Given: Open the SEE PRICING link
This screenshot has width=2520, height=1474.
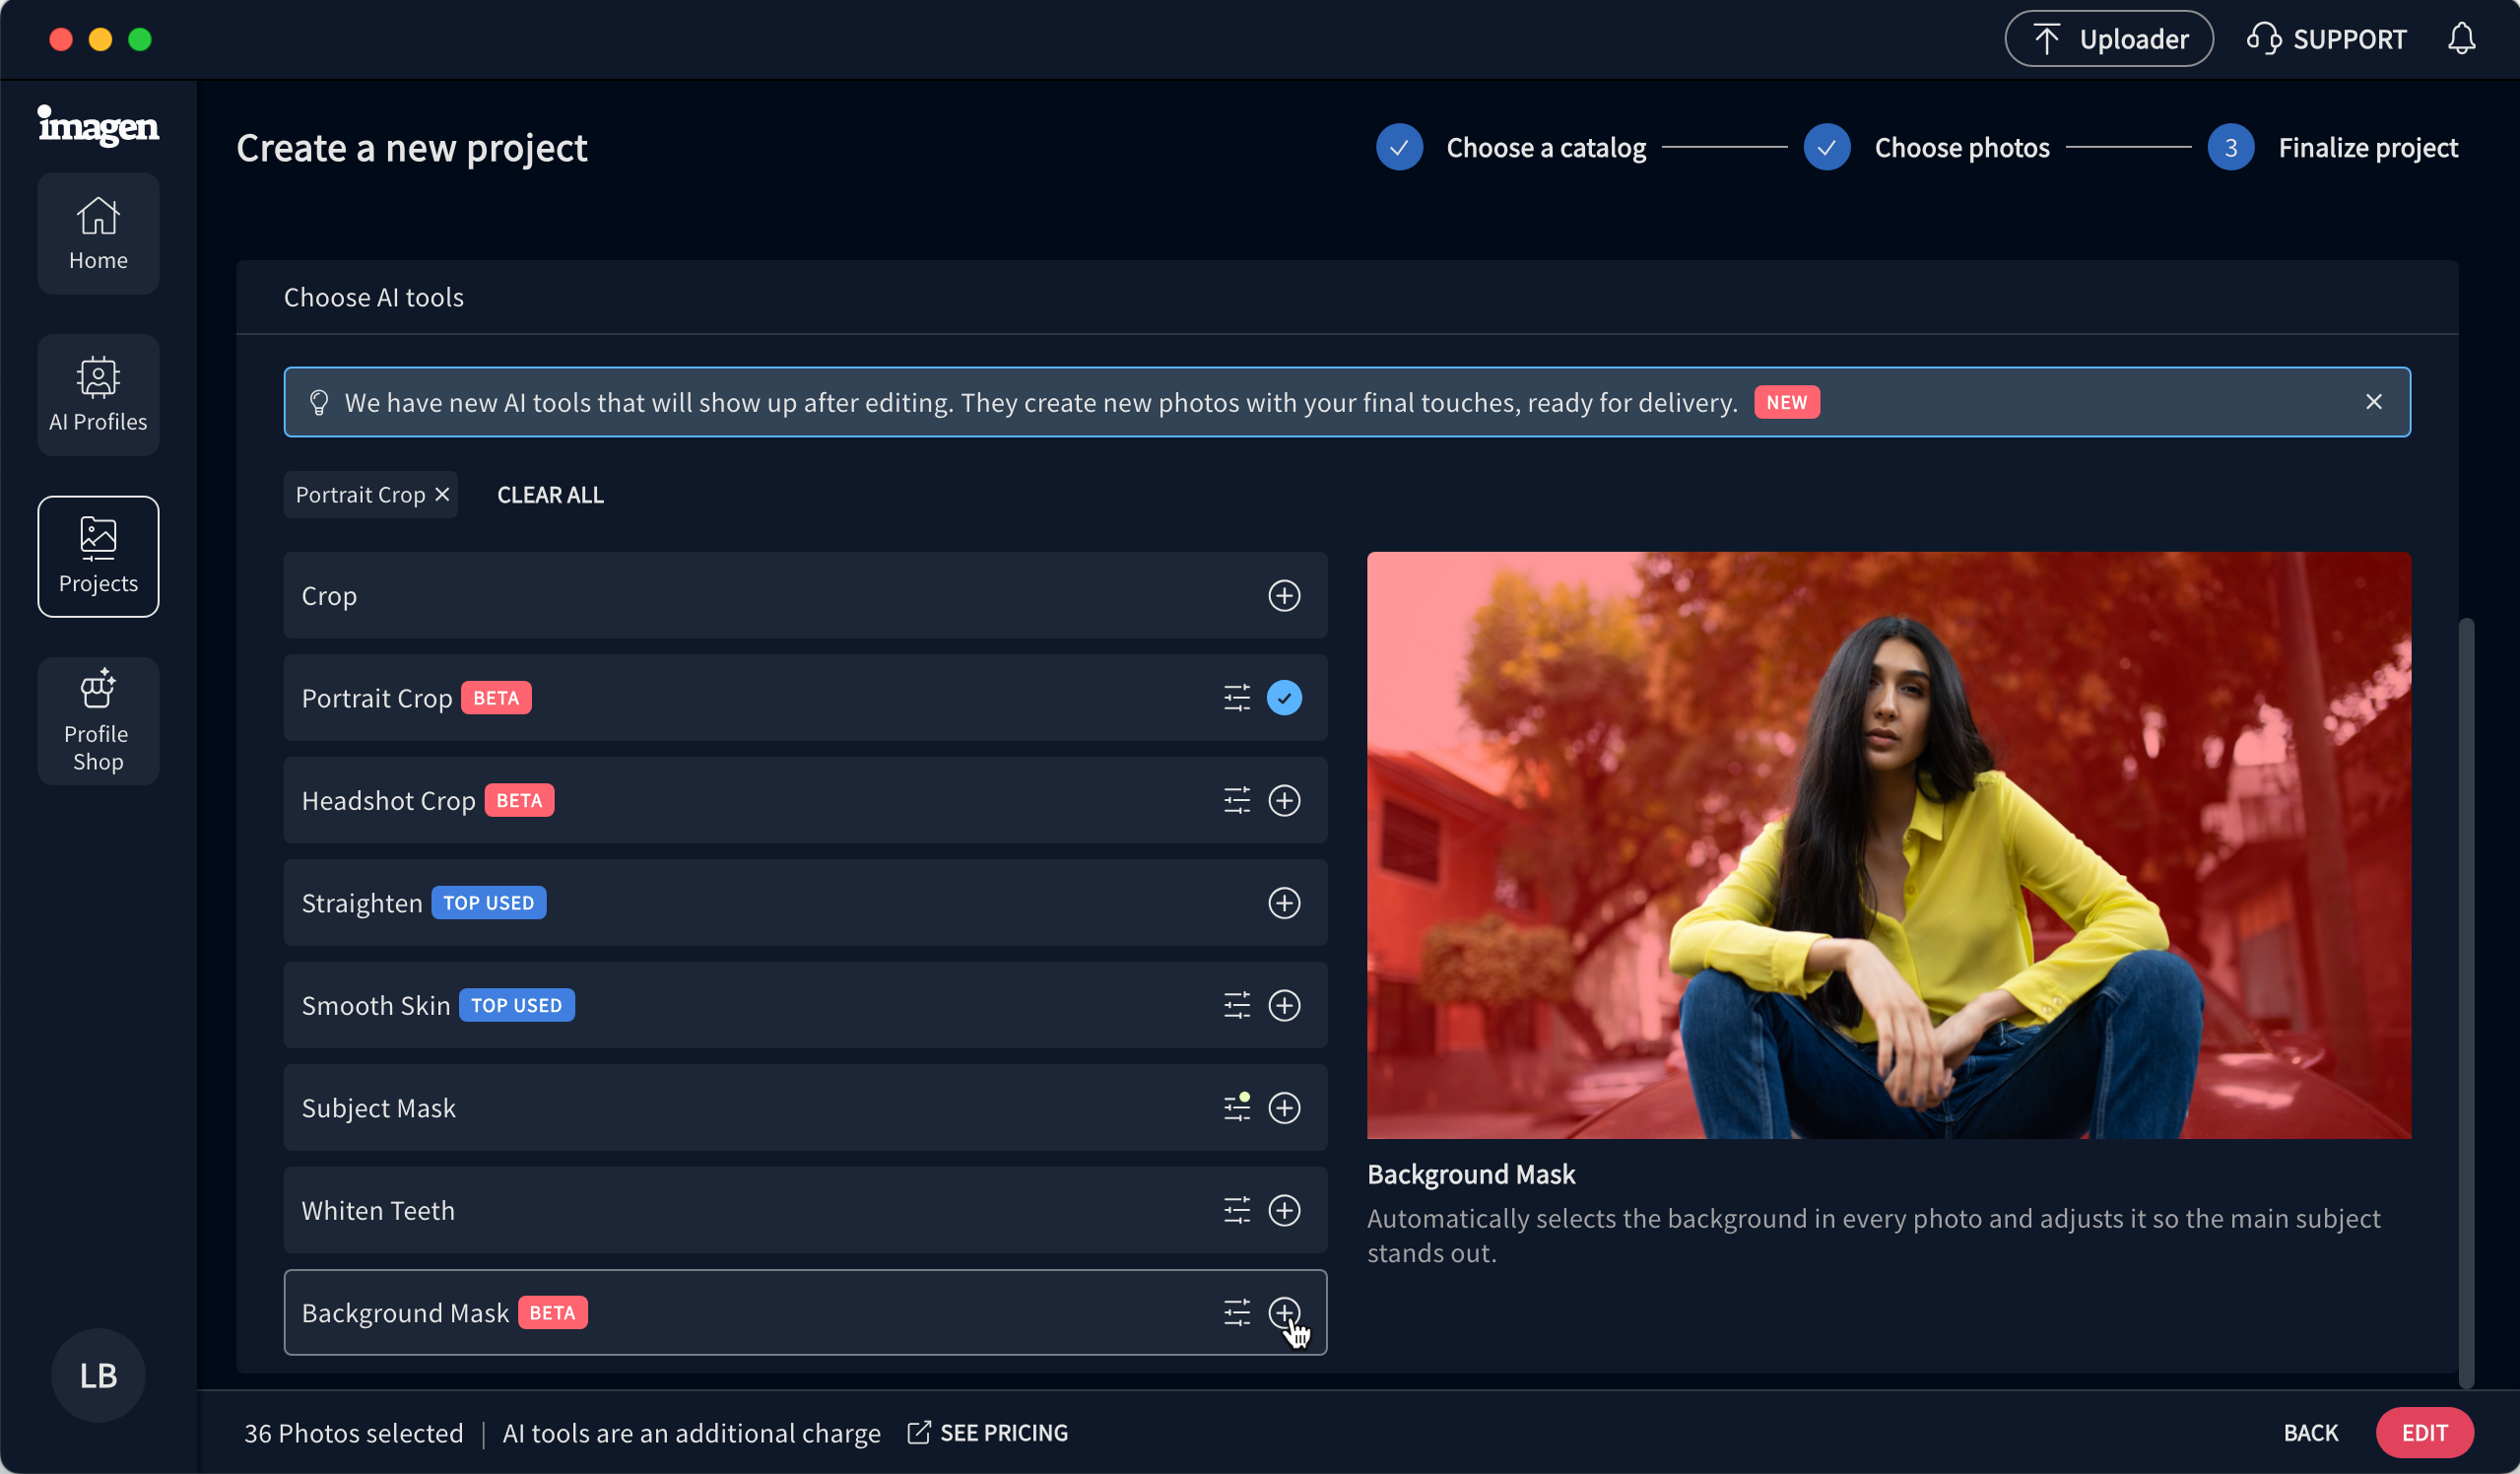Looking at the screenshot, I should [987, 1433].
